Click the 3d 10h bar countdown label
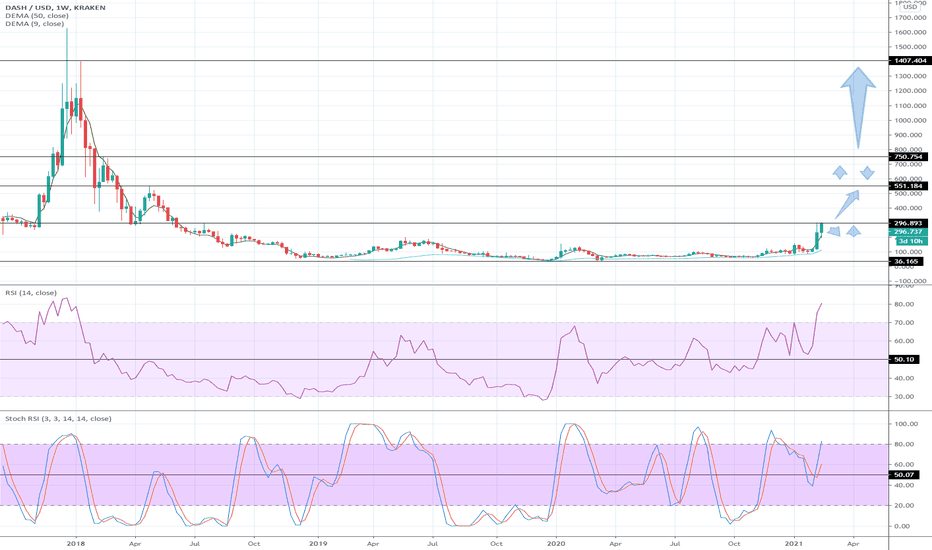The width and height of the screenshot is (932, 550). pos(911,241)
